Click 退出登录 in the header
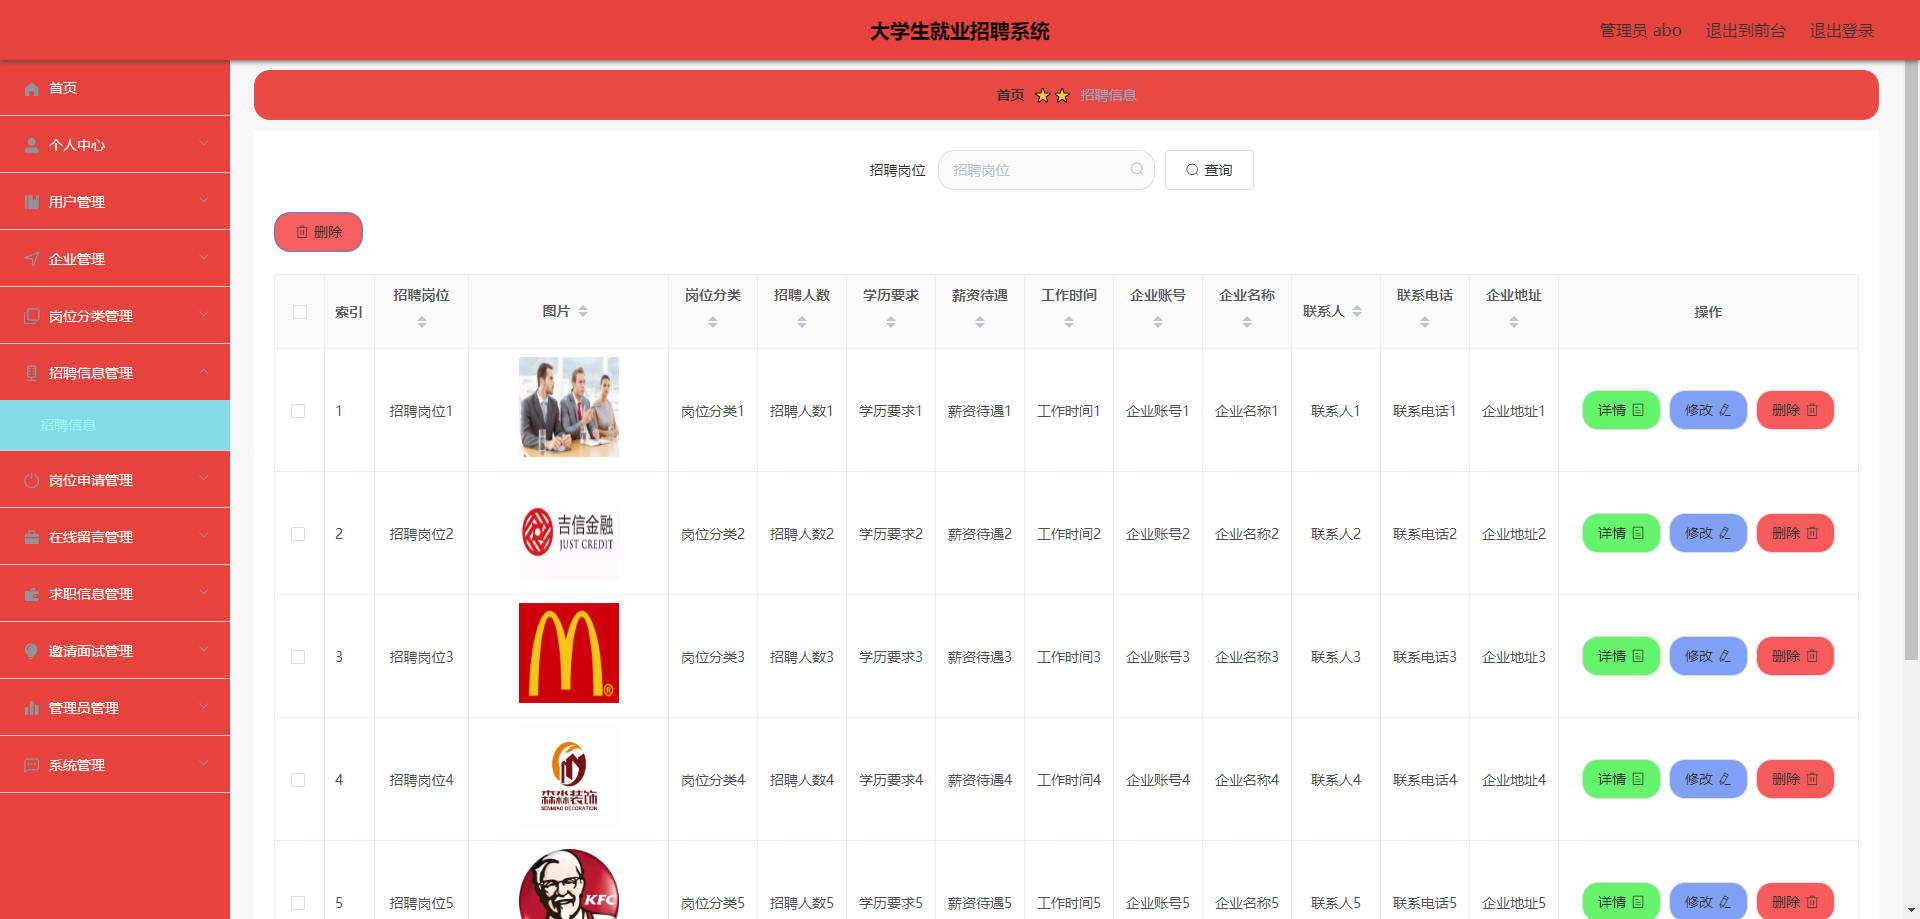 coord(1841,30)
